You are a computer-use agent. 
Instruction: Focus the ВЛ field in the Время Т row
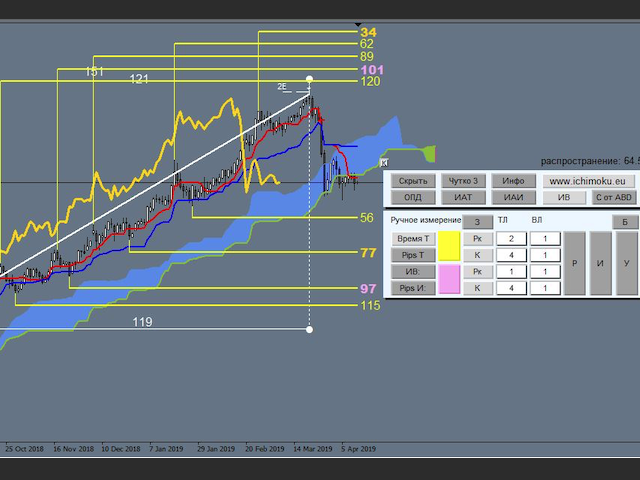click(545, 239)
